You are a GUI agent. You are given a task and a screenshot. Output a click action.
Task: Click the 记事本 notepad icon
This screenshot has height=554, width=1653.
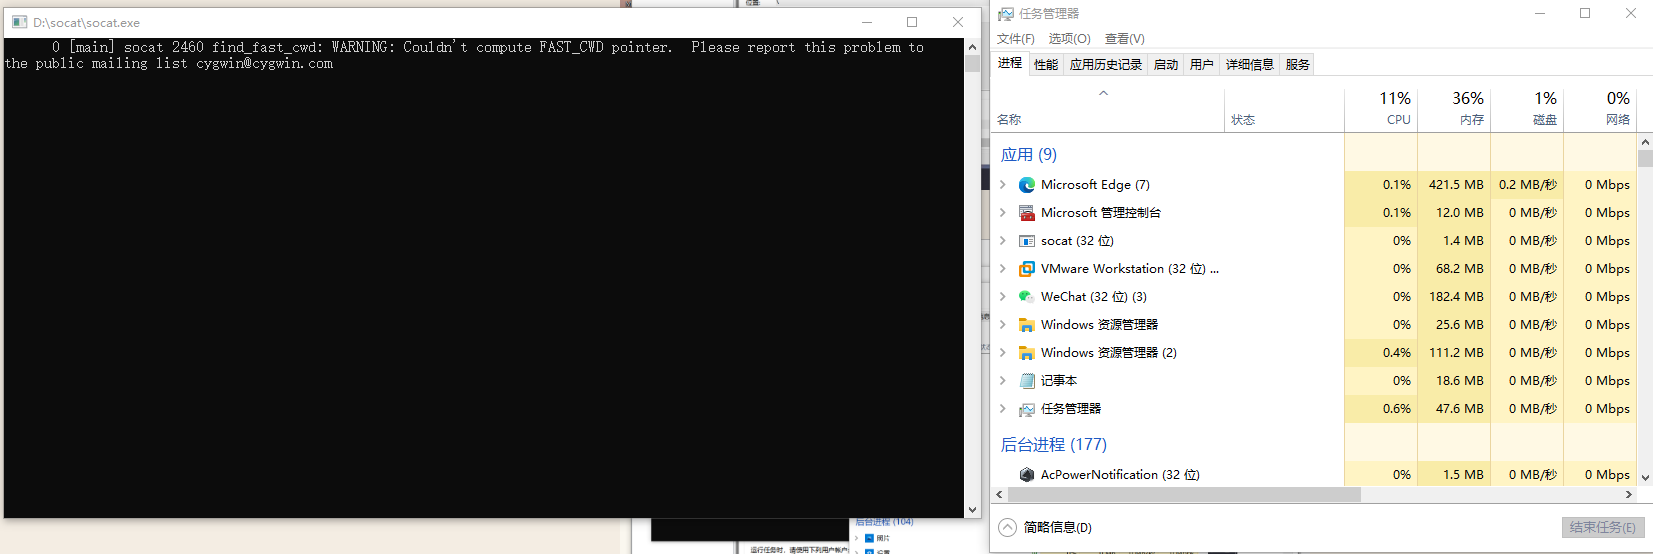point(1026,381)
